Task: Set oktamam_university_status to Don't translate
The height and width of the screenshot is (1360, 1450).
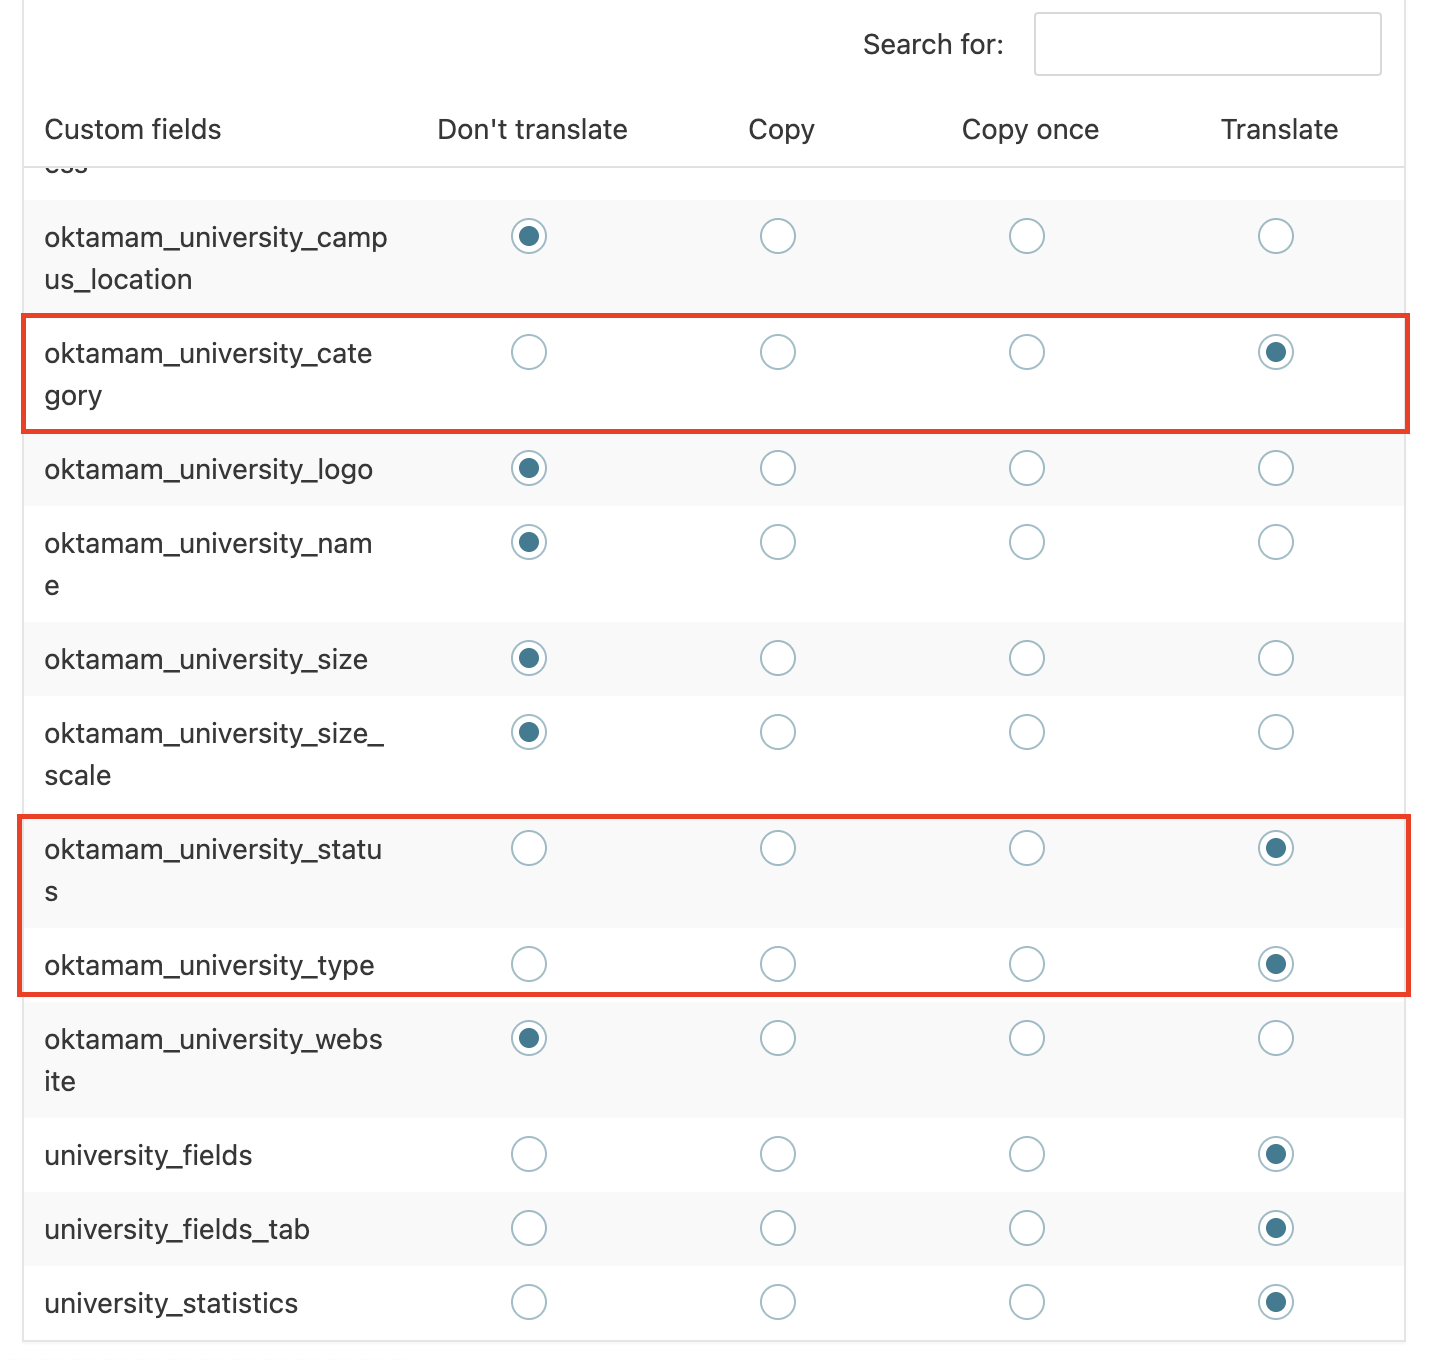Action: [x=529, y=849]
